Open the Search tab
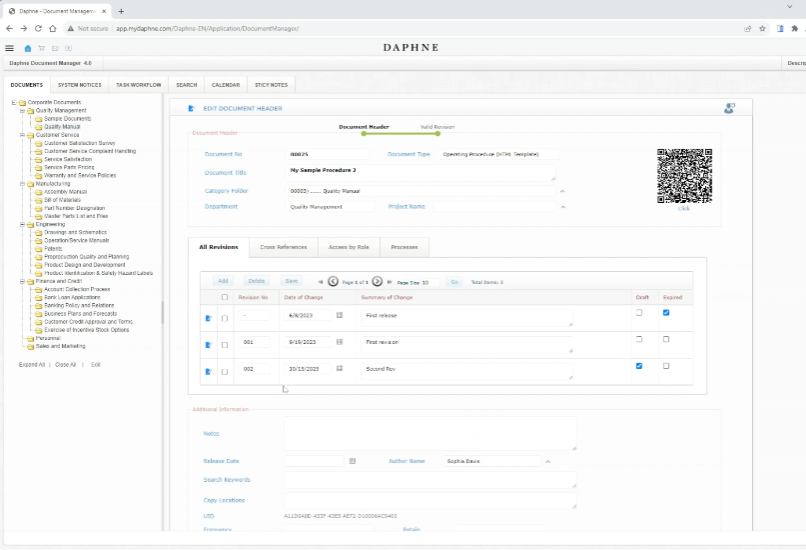 coord(187,85)
